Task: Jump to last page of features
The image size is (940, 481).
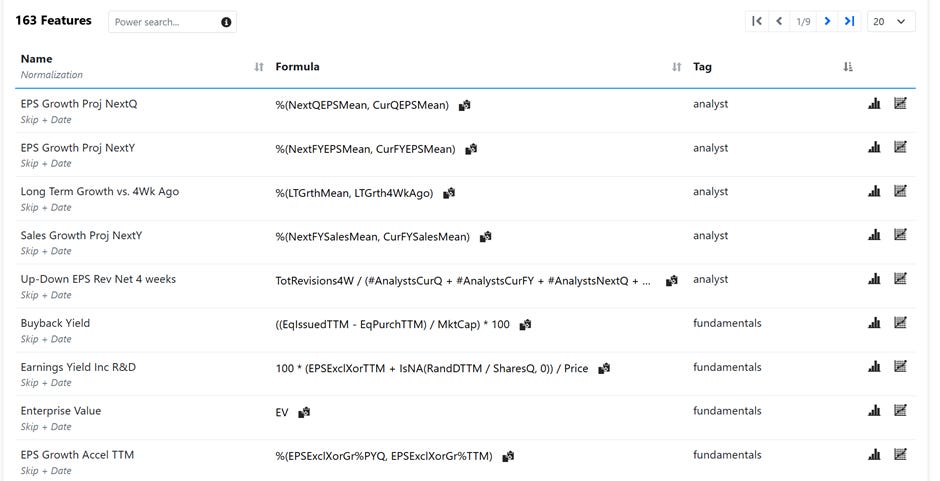Action: (849, 22)
